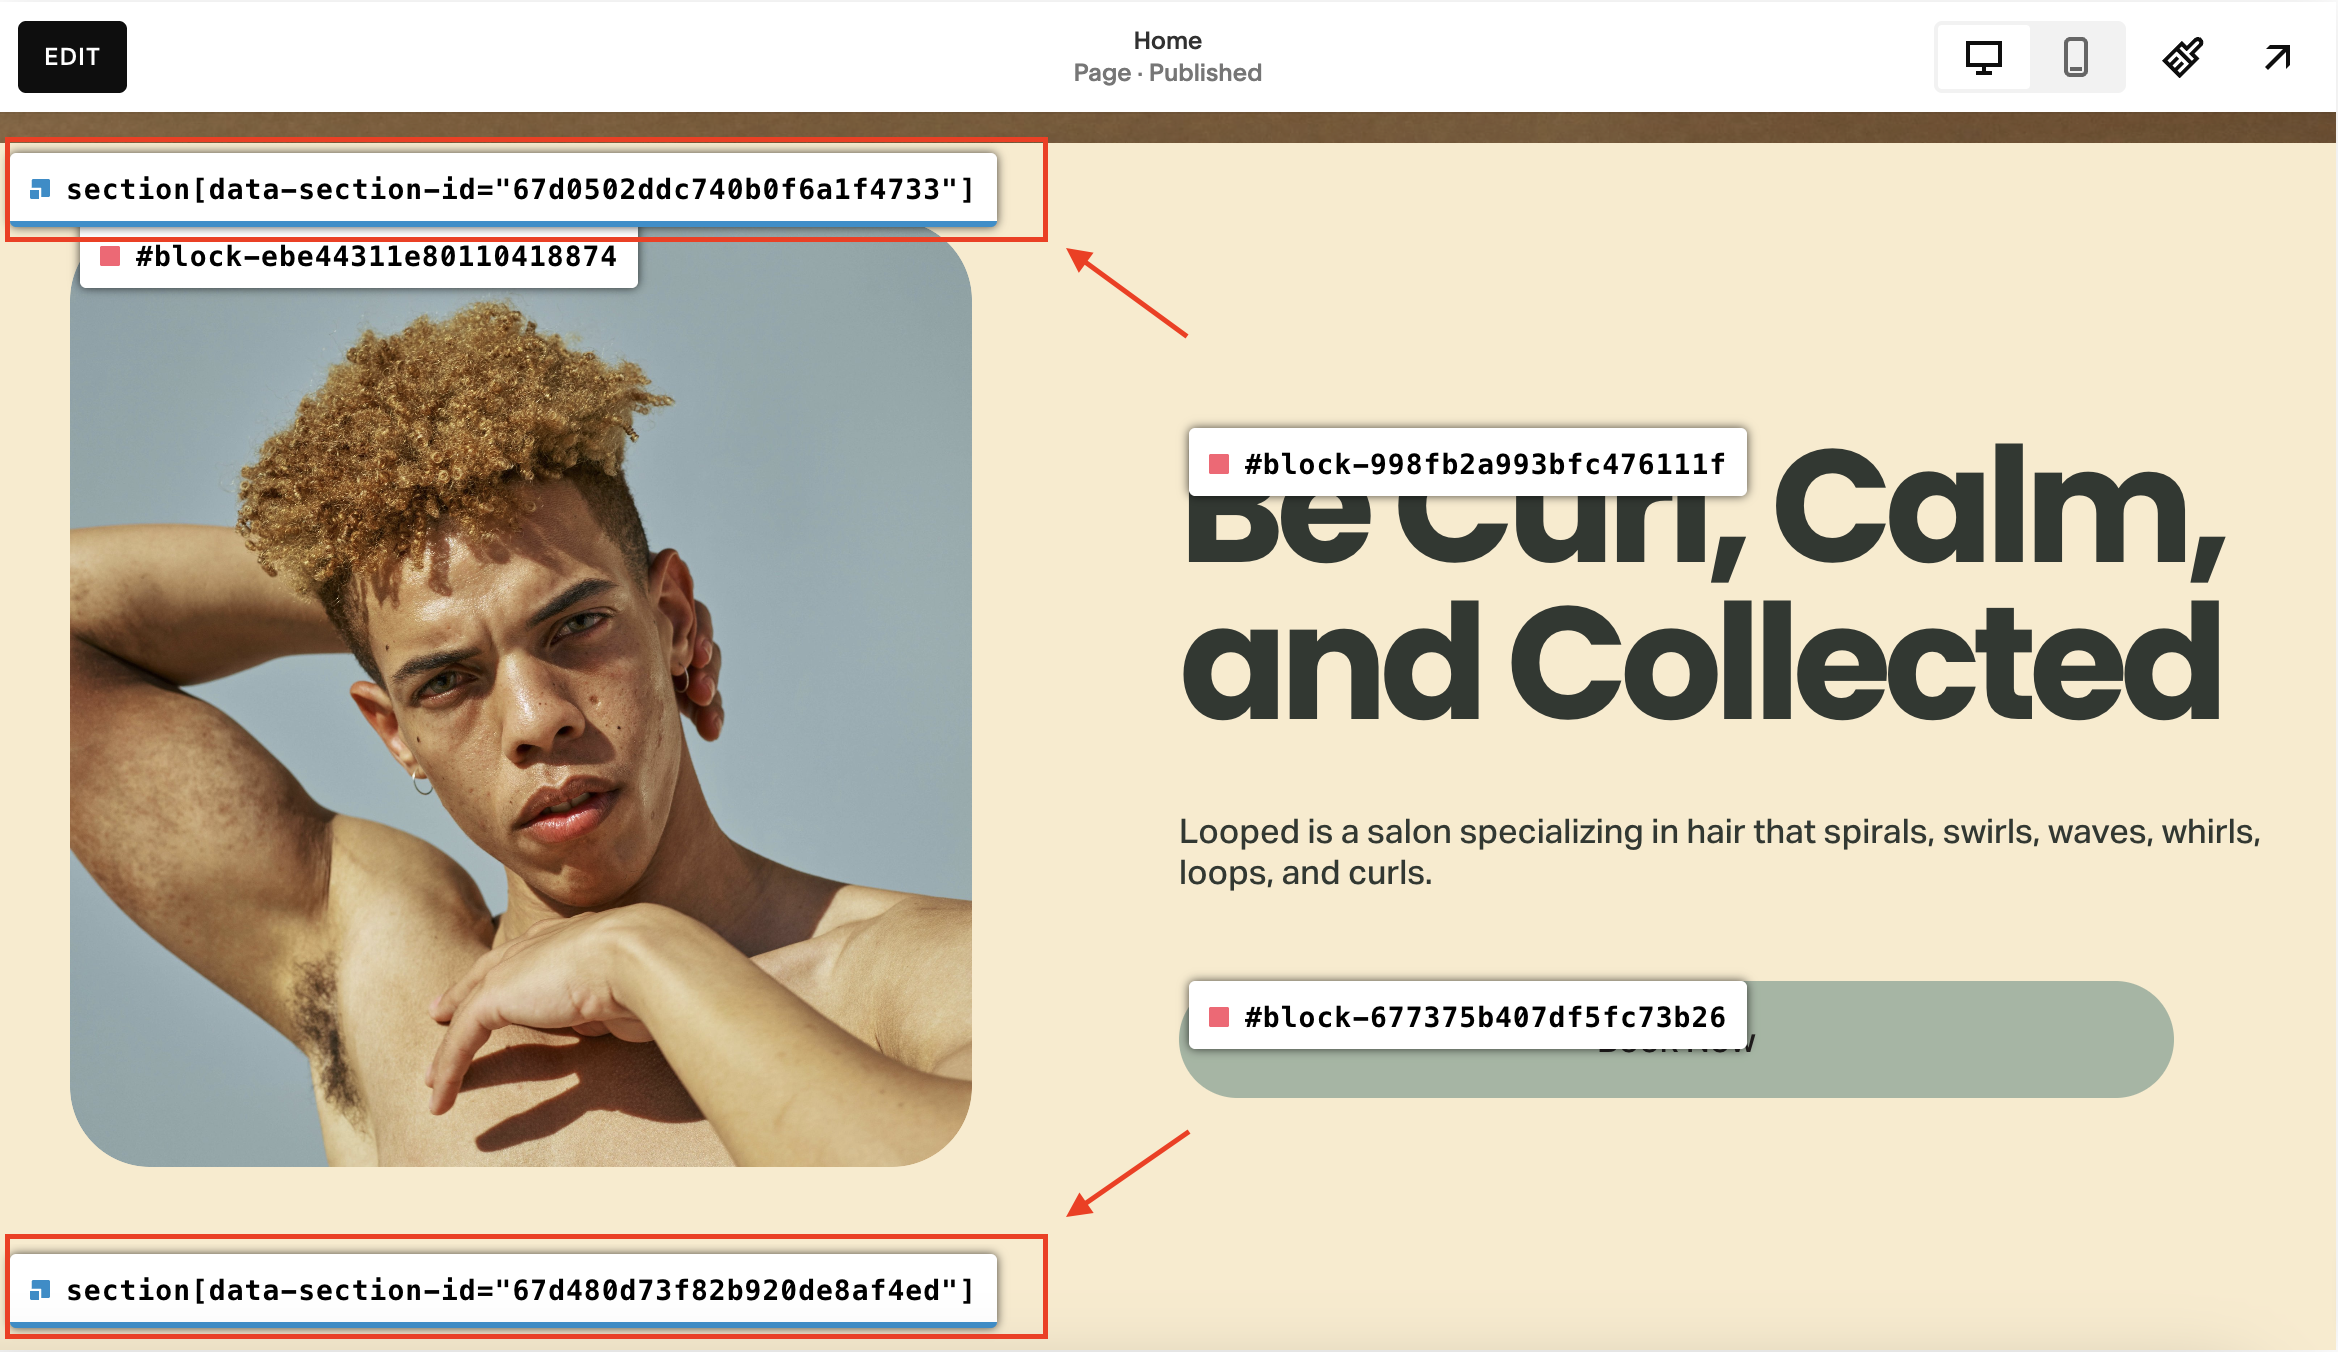Screen dimensions: 2338x1352
Task: Select the #block-ebe44311e80110418874 label
Action: [376, 256]
